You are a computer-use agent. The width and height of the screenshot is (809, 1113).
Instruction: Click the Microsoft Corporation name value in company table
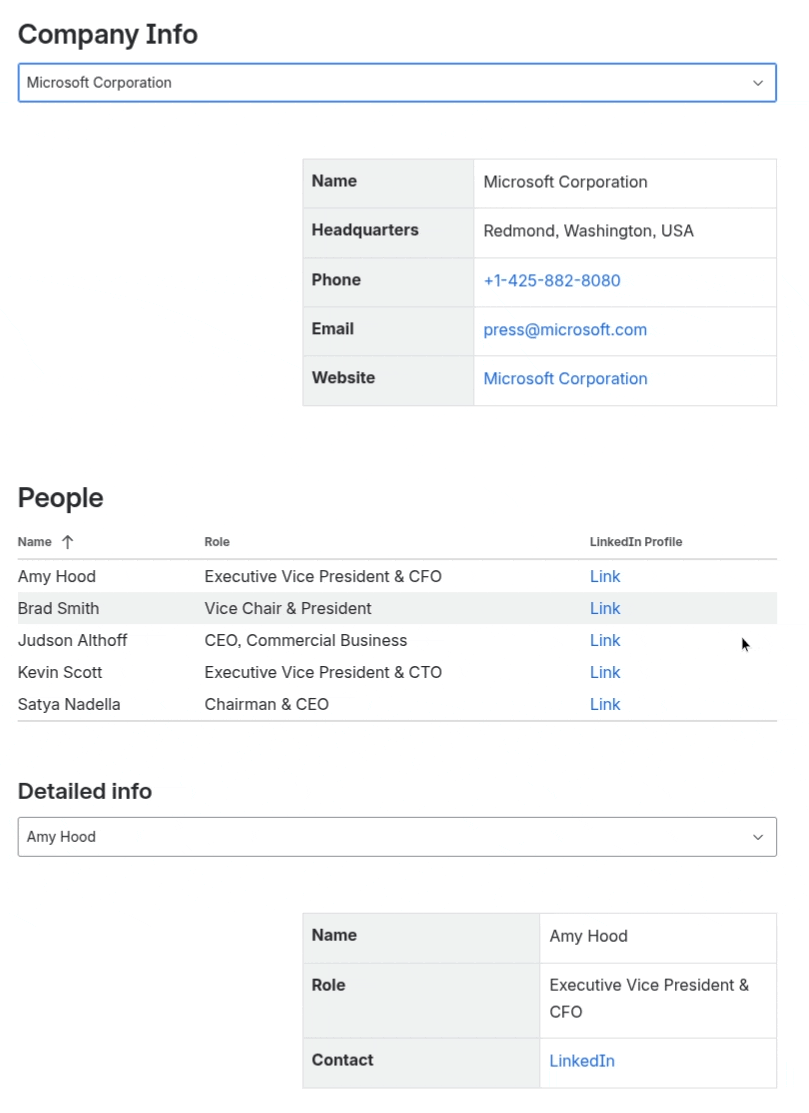tap(565, 182)
